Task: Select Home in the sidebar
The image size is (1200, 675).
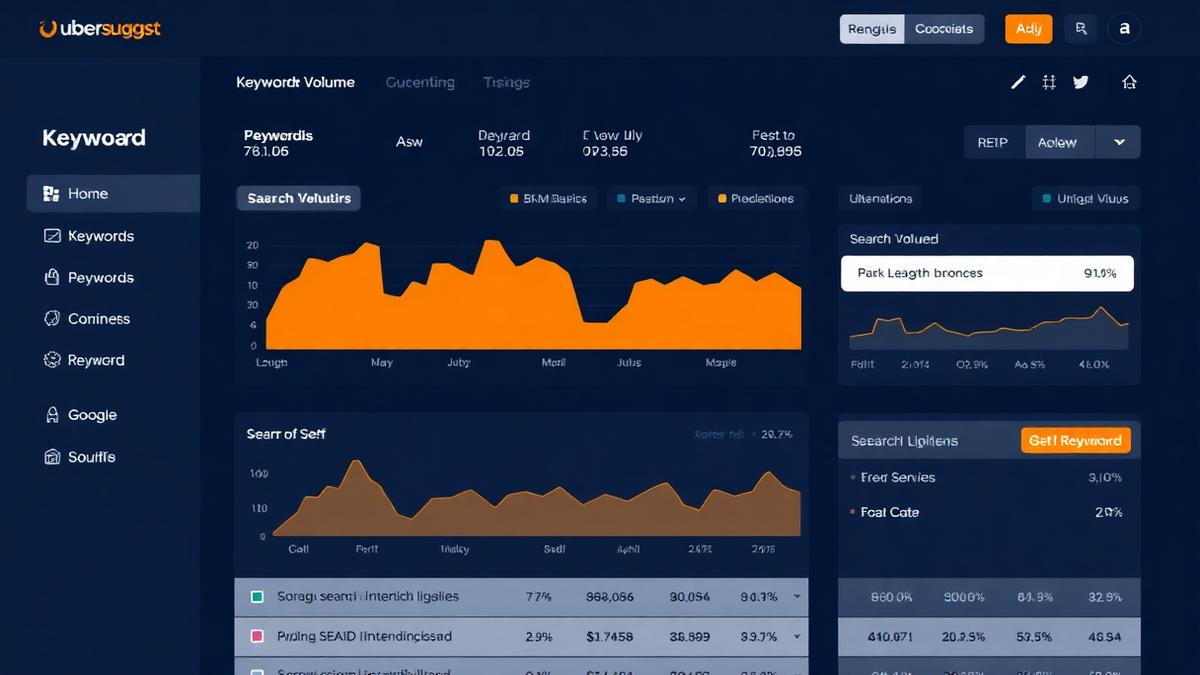Action: coord(90,193)
